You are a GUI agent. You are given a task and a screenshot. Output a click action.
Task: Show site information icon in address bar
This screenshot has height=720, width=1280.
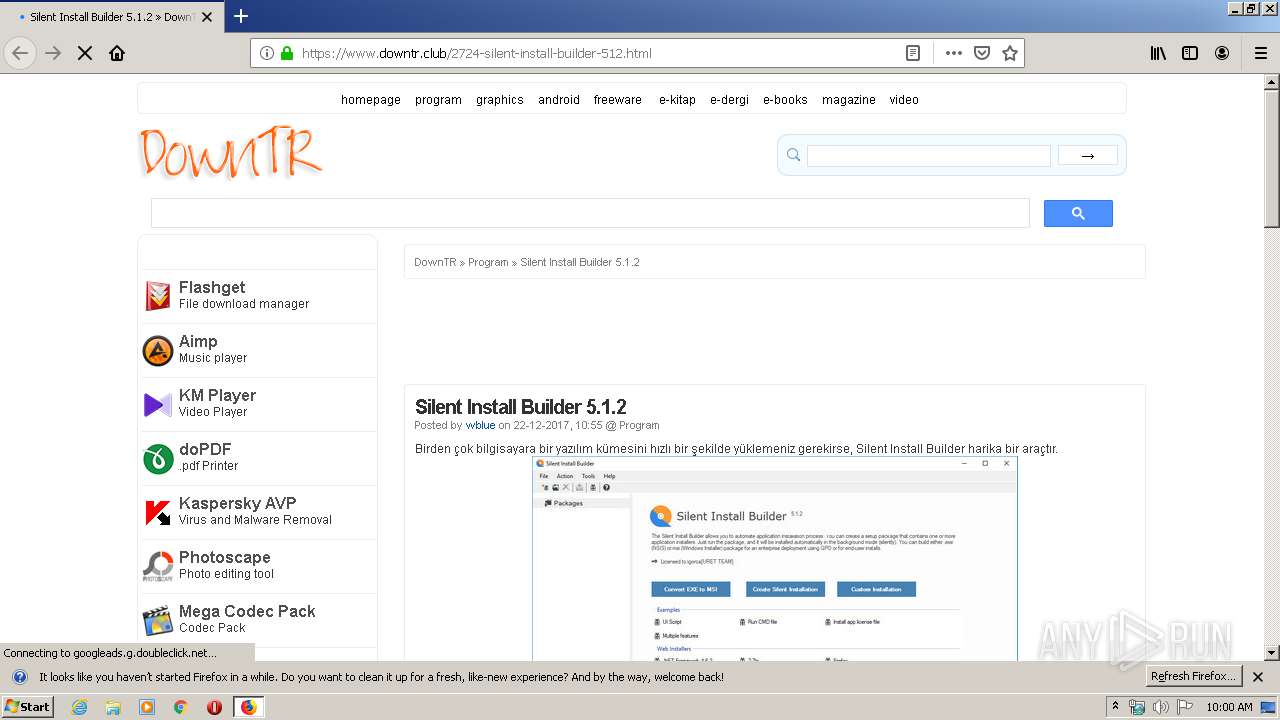(267, 53)
